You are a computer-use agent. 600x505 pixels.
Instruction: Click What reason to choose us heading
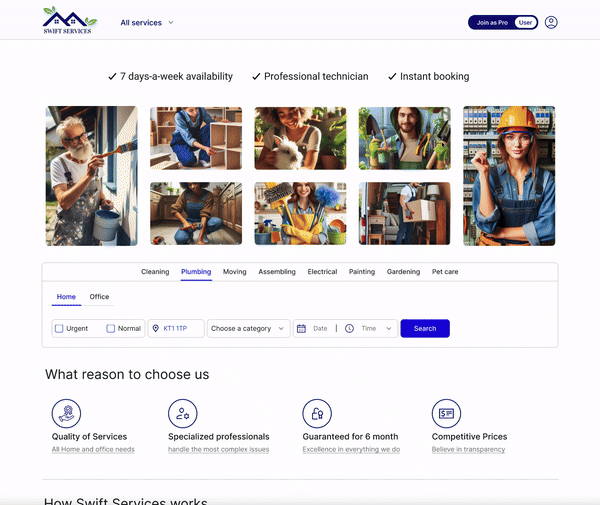pyautogui.click(x=127, y=374)
